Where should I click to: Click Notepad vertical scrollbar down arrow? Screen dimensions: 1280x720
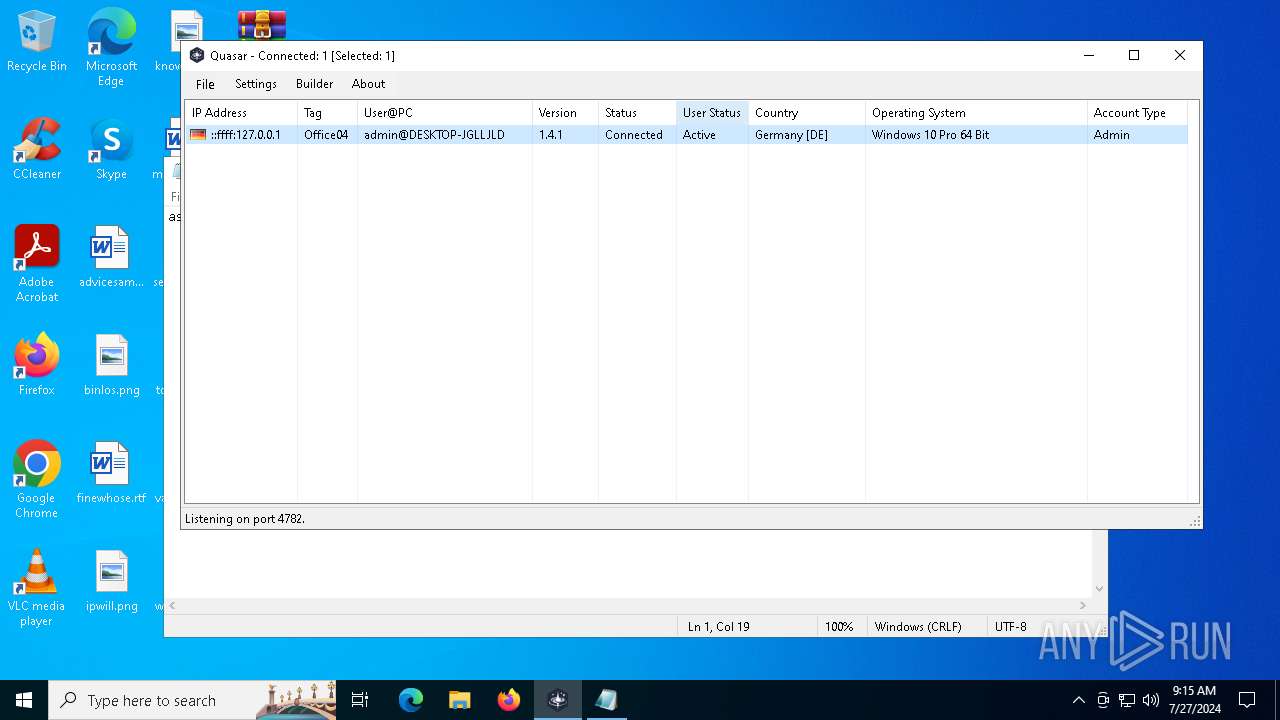pyautogui.click(x=1099, y=589)
